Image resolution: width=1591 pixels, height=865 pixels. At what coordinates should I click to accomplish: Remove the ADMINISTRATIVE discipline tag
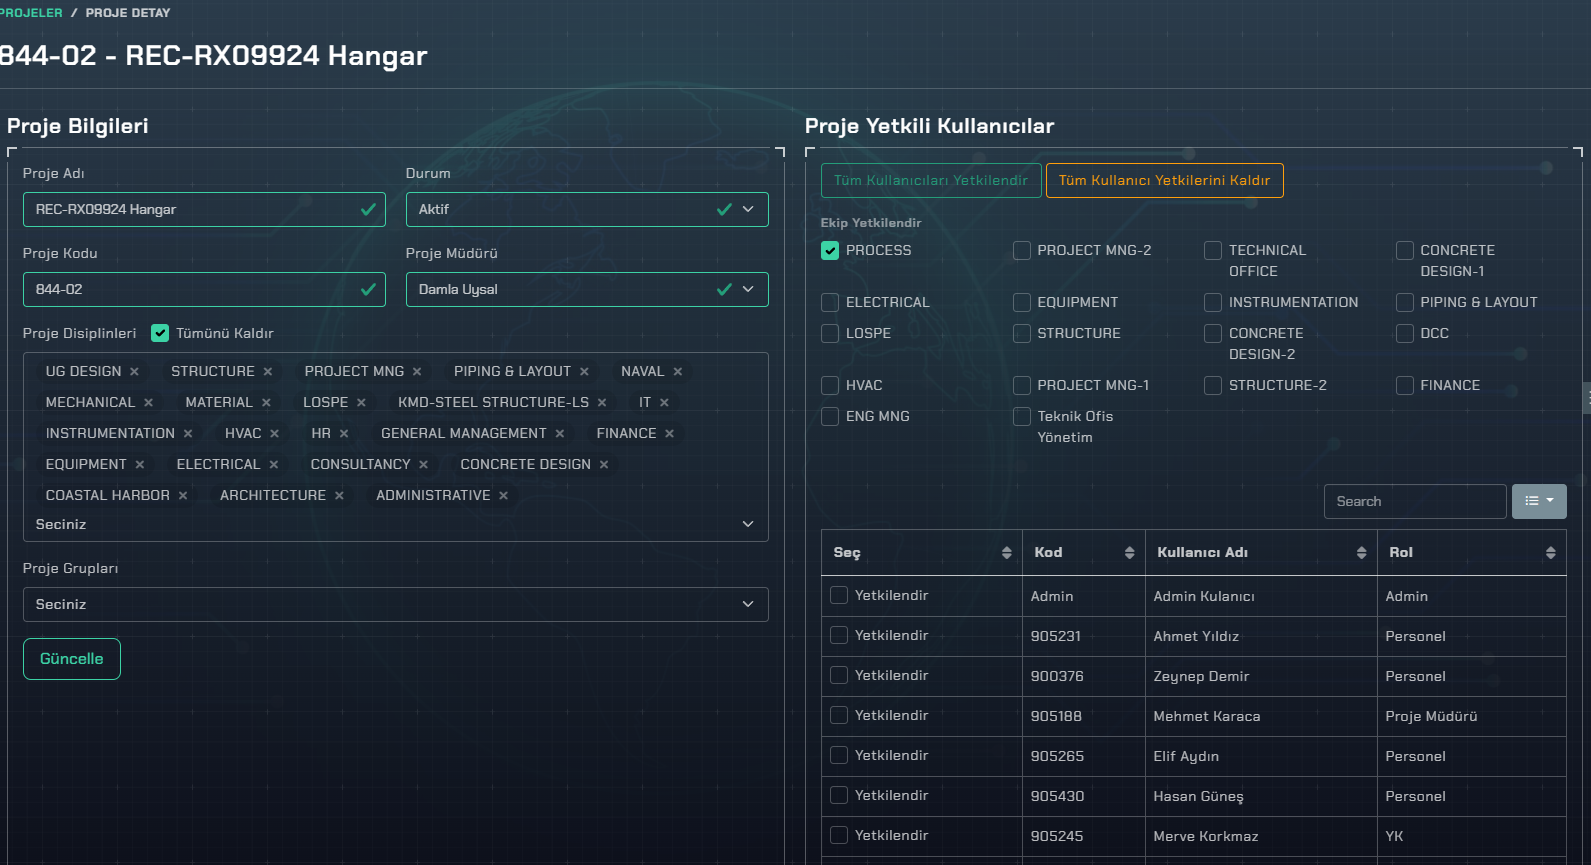[x=503, y=496]
